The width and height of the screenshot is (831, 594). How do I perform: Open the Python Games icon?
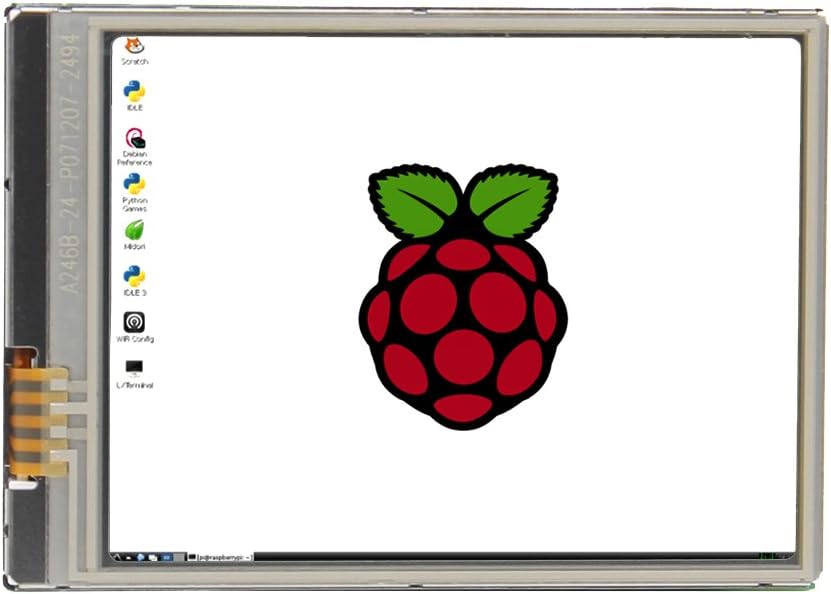tap(135, 193)
